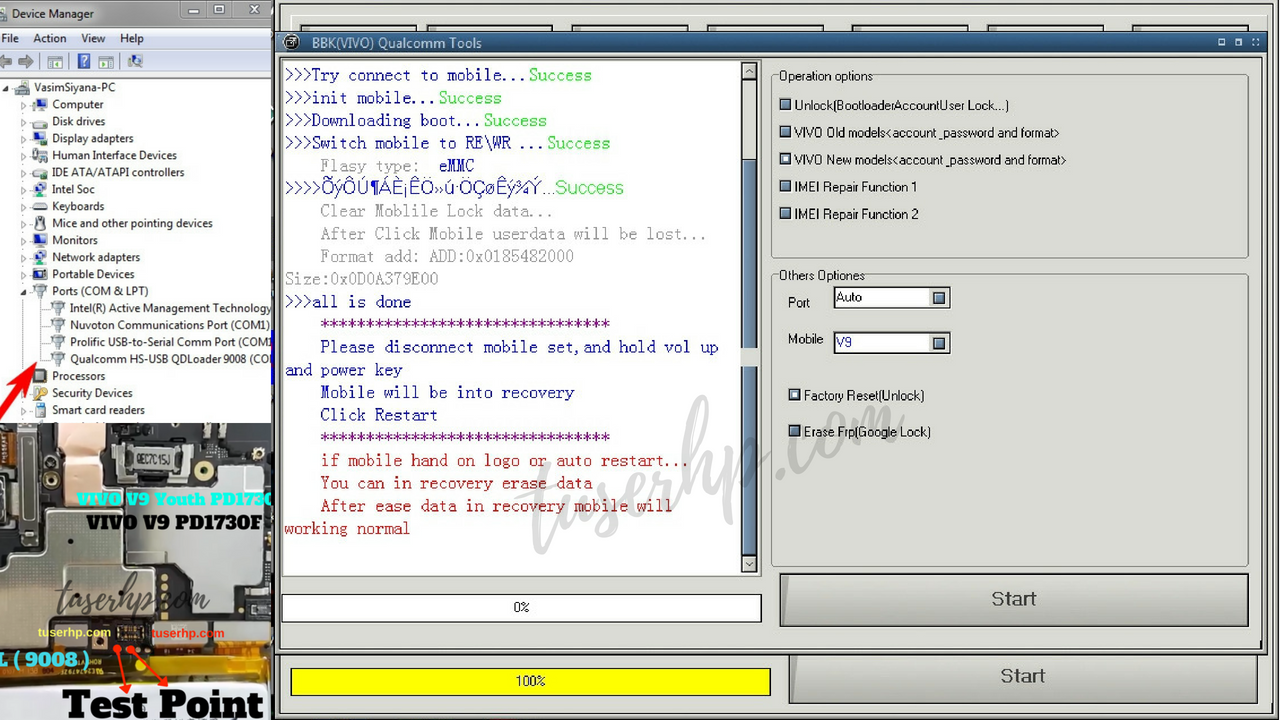This screenshot has height=720, width=1280.
Task: Toggle Factory Reset(Unlock) checkbox
Action: (795, 395)
